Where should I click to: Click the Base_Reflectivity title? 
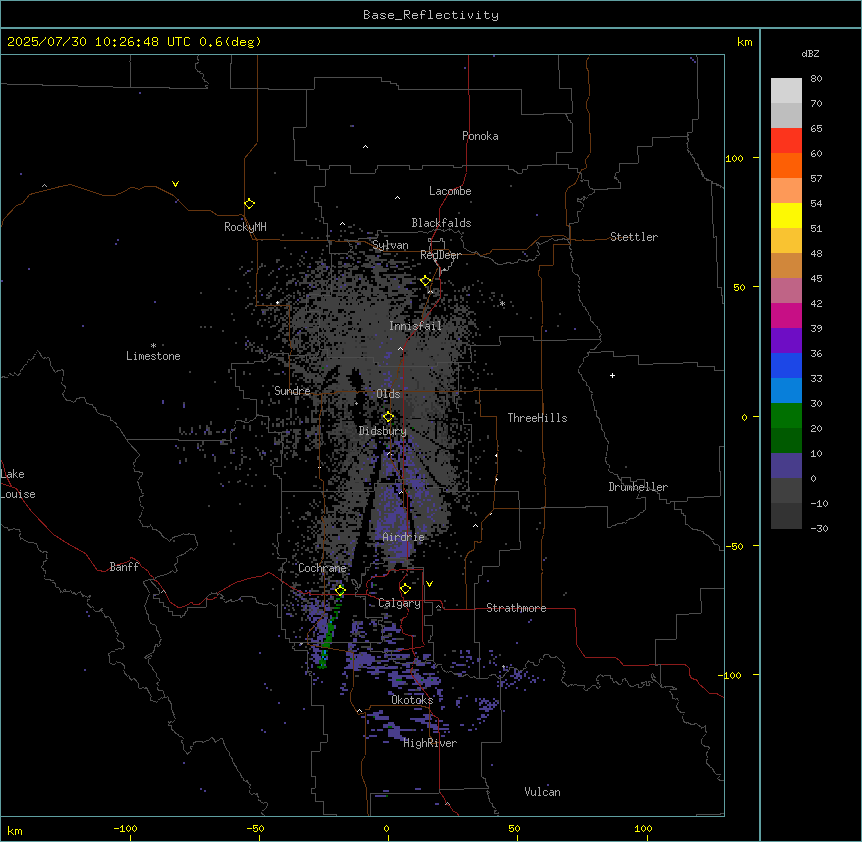(x=431, y=15)
